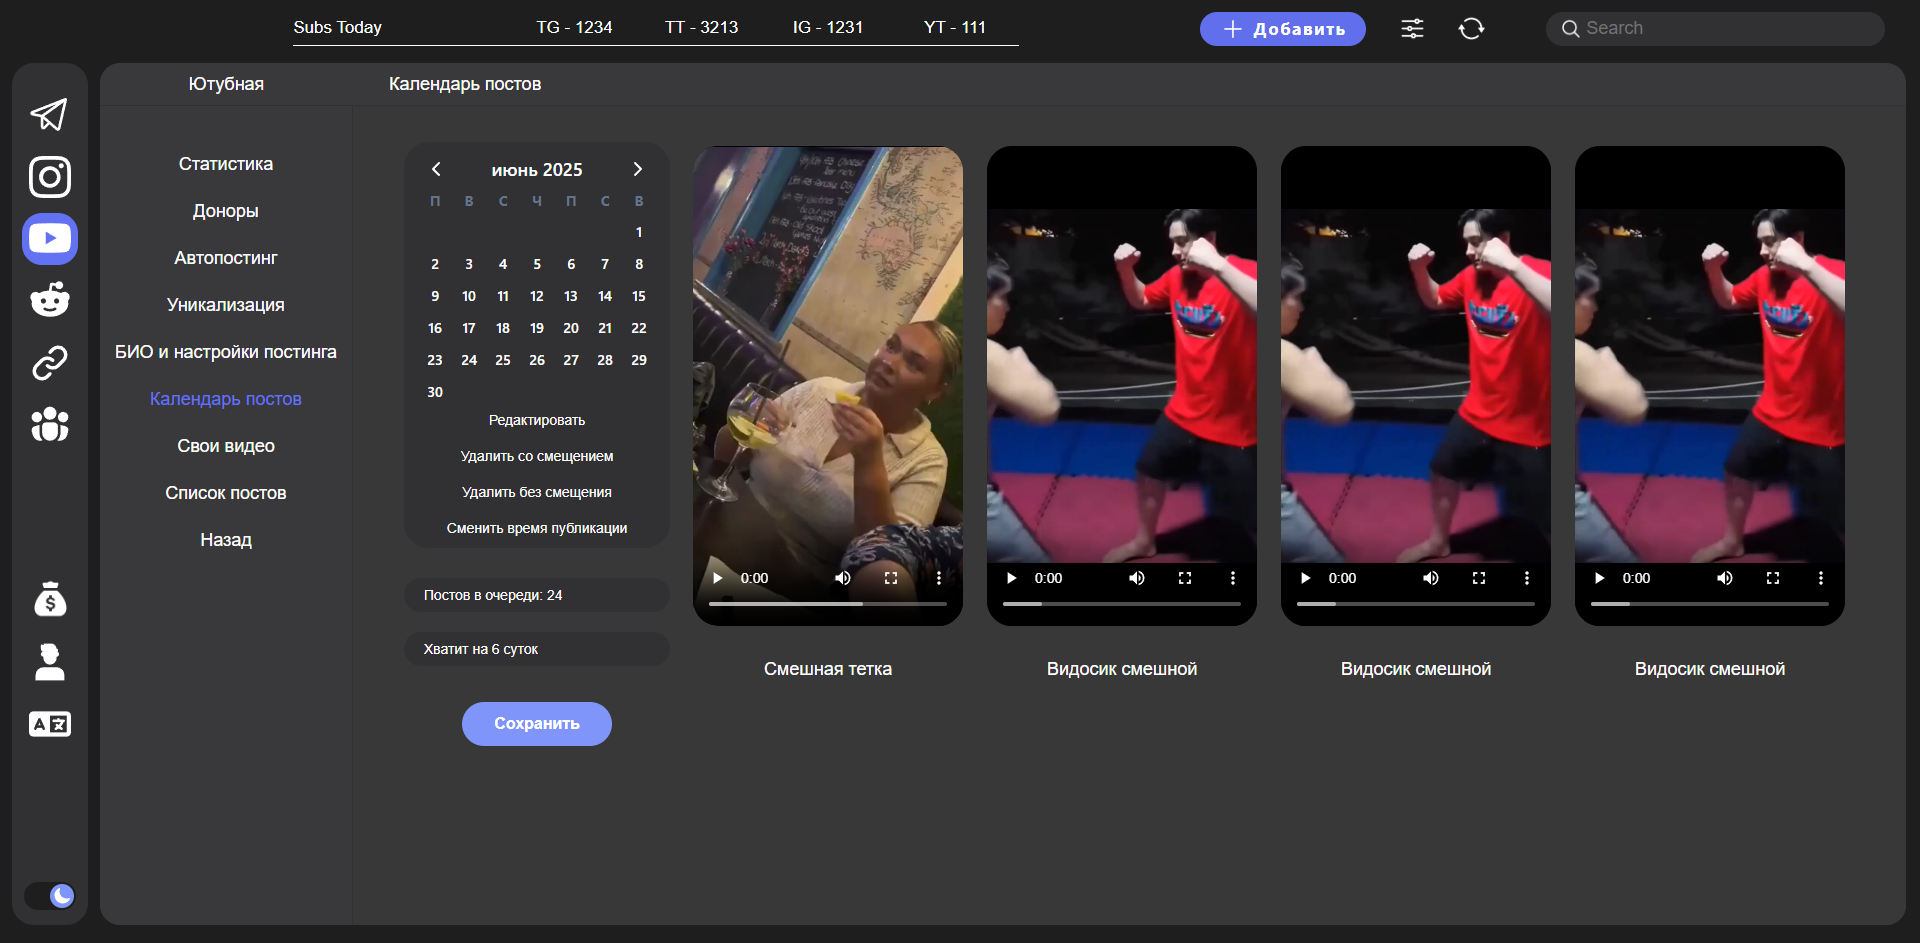Open the language translation icon
Image resolution: width=1920 pixels, height=943 pixels.
(x=49, y=724)
